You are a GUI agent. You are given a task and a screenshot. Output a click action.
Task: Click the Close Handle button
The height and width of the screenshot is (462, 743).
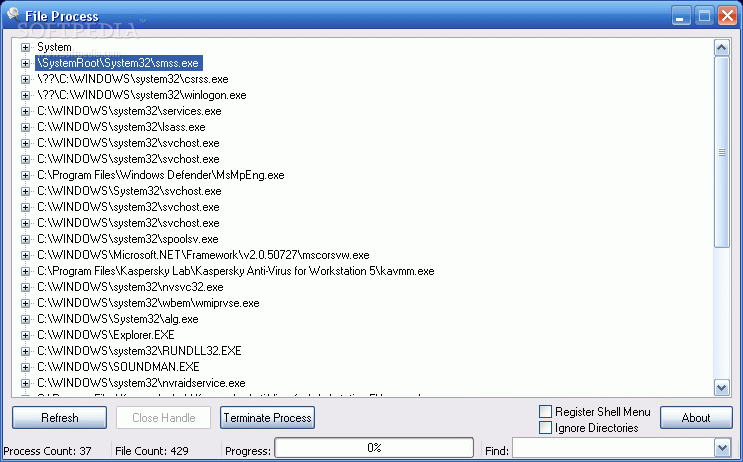[x=163, y=417]
